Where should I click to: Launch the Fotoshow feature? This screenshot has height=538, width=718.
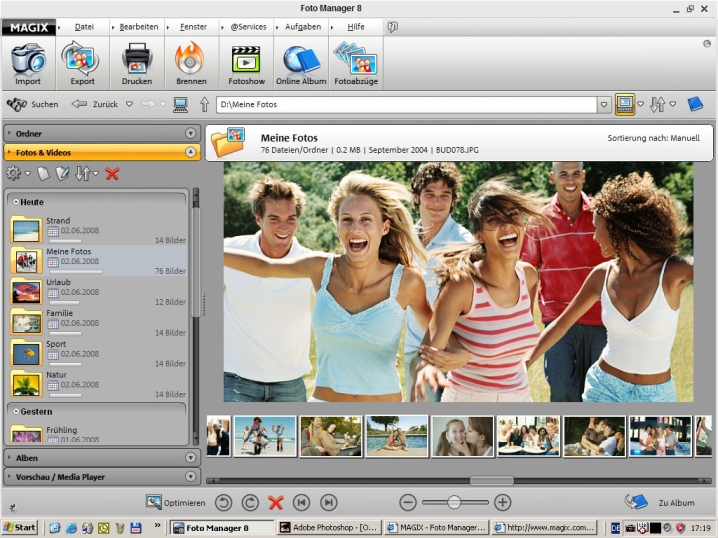245,64
